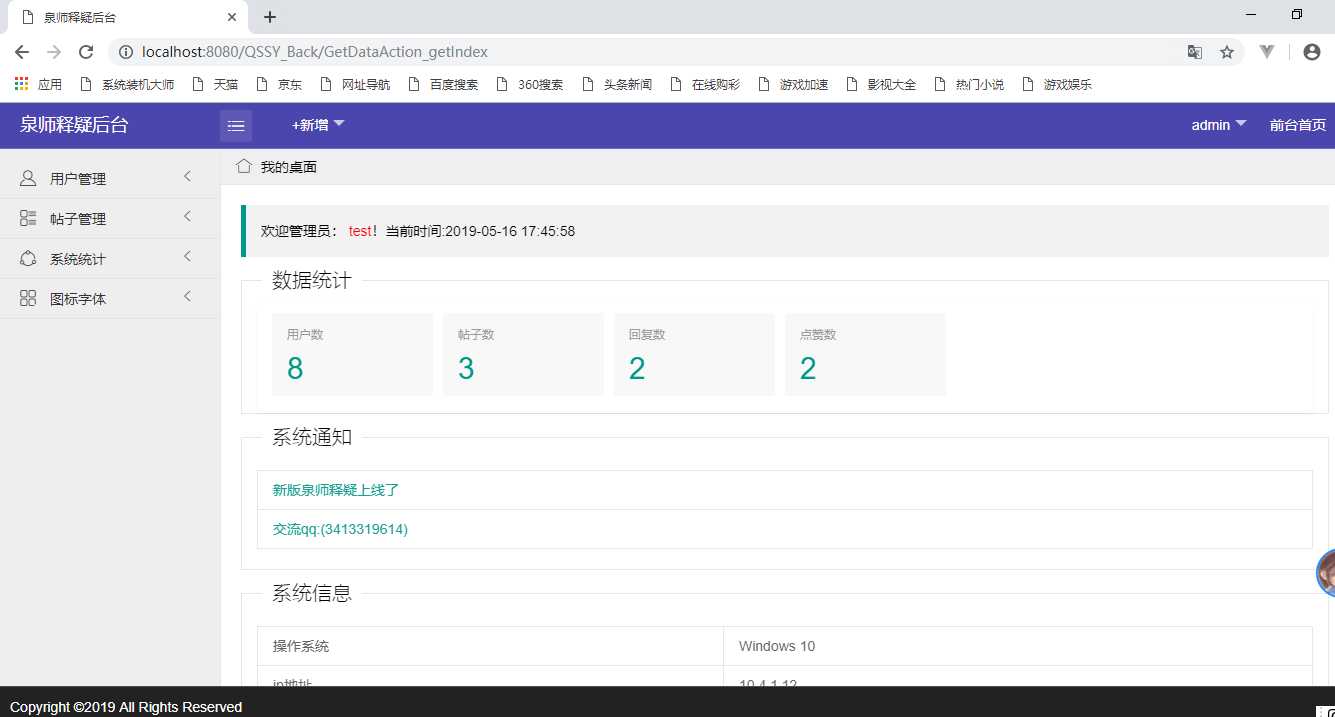Click the 点赞数 statistic card

tap(865, 354)
